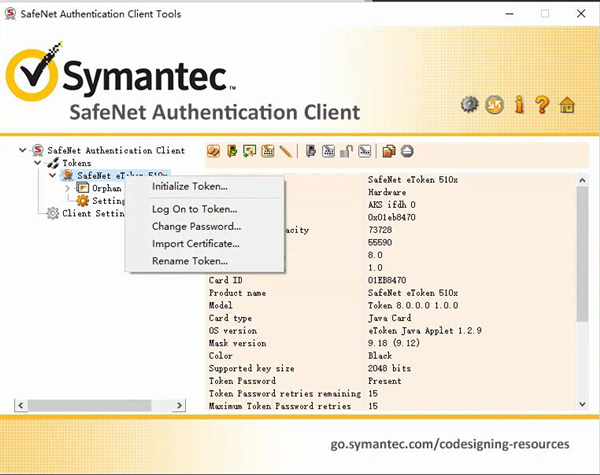Collapse the Tokens tree node
The width and height of the screenshot is (600, 475).
point(38,163)
